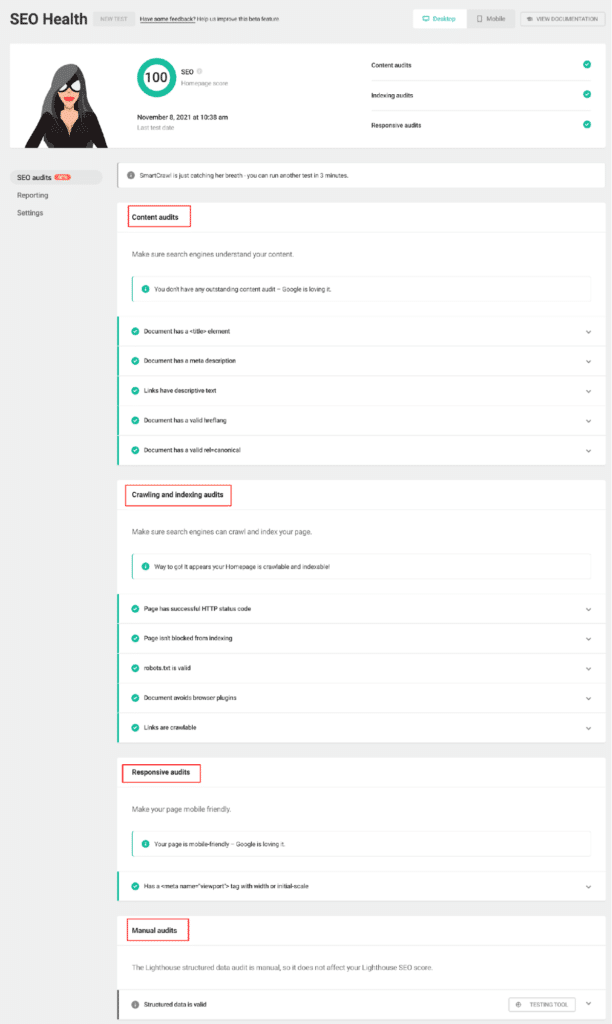612x1024 pixels.
Task: Click check icon for 'Document has a valid rel=canonical'
Action: click(135, 450)
